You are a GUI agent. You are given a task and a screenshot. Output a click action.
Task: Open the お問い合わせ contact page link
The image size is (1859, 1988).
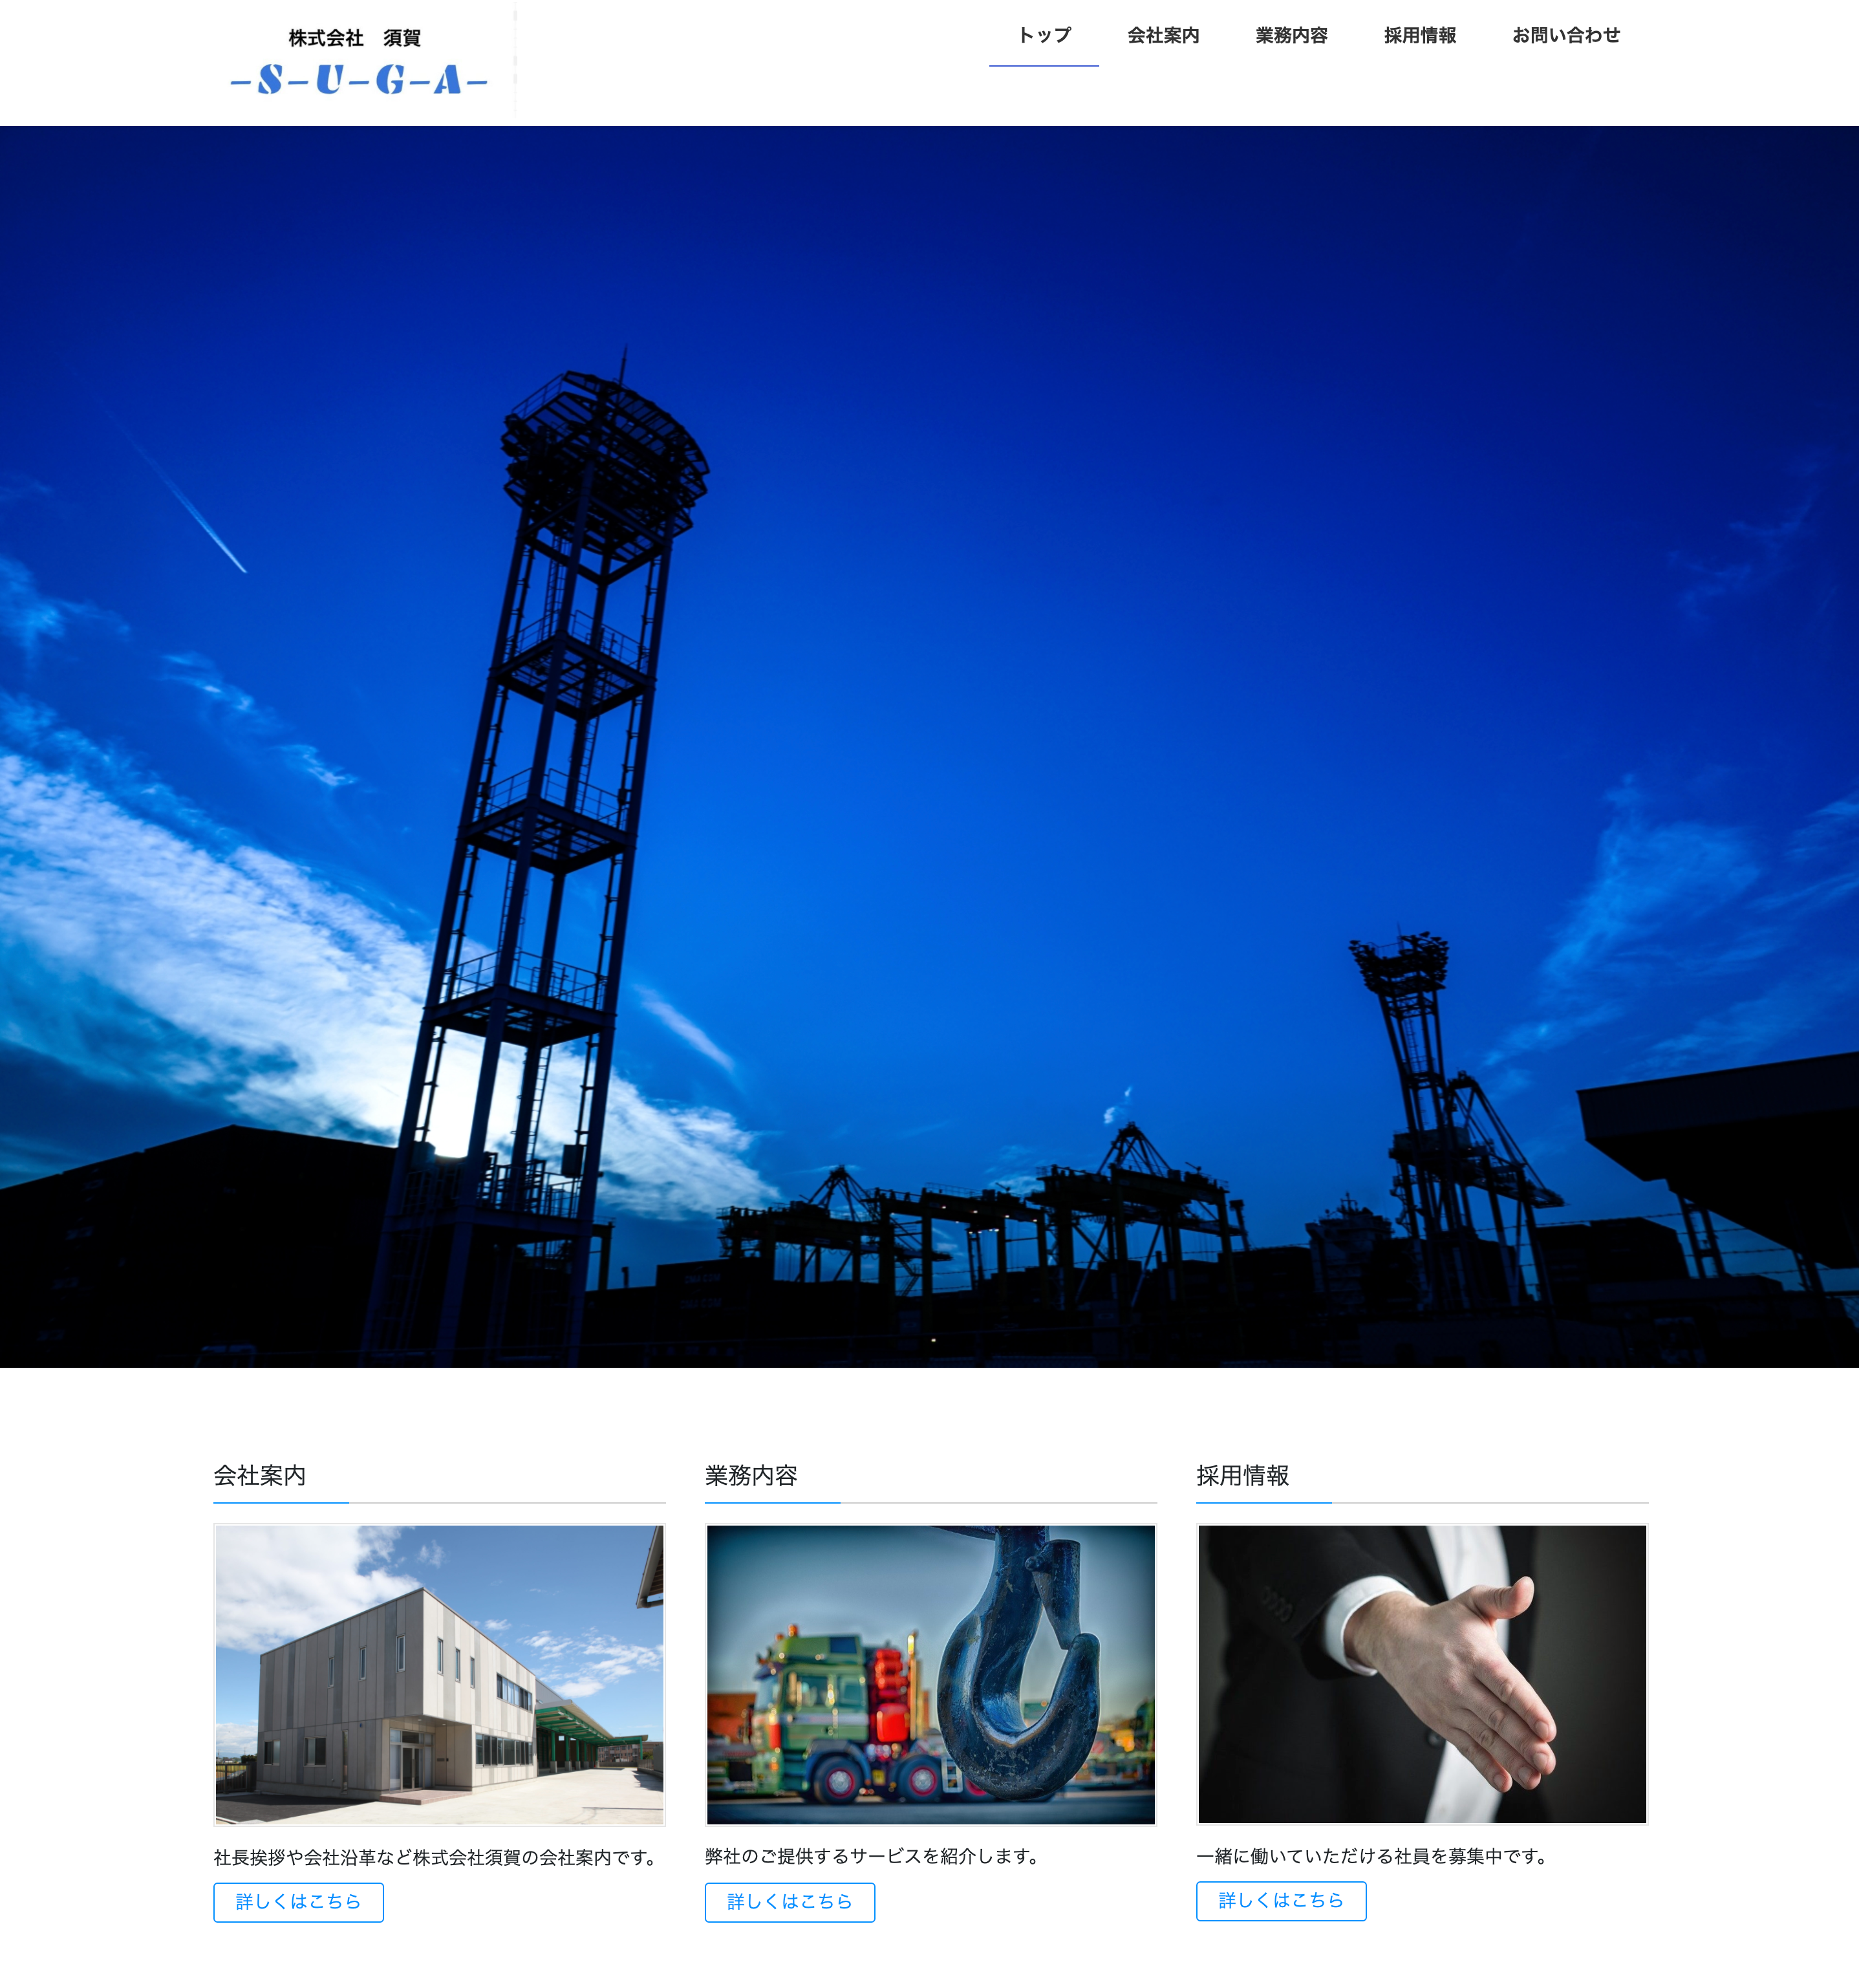tap(1566, 35)
